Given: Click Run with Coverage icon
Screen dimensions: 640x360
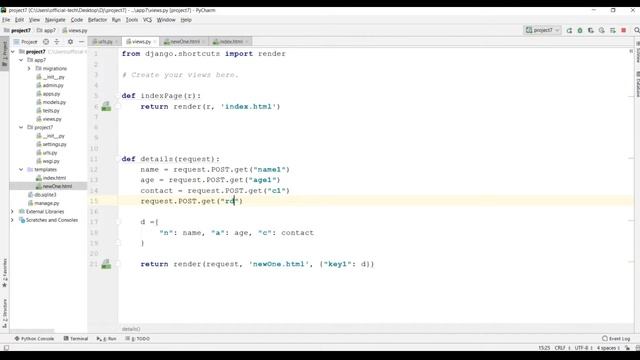Looking at the screenshot, I should click(x=591, y=31).
